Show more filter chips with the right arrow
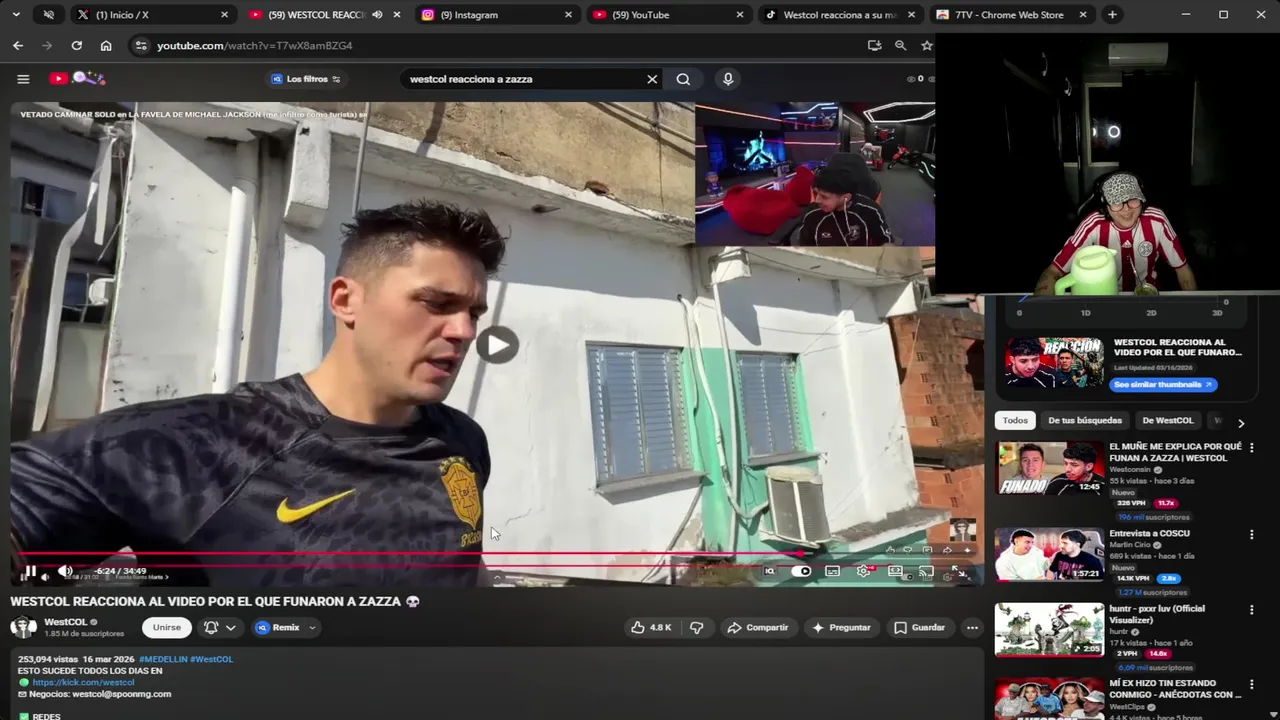1280x720 pixels. [x=1241, y=423]
